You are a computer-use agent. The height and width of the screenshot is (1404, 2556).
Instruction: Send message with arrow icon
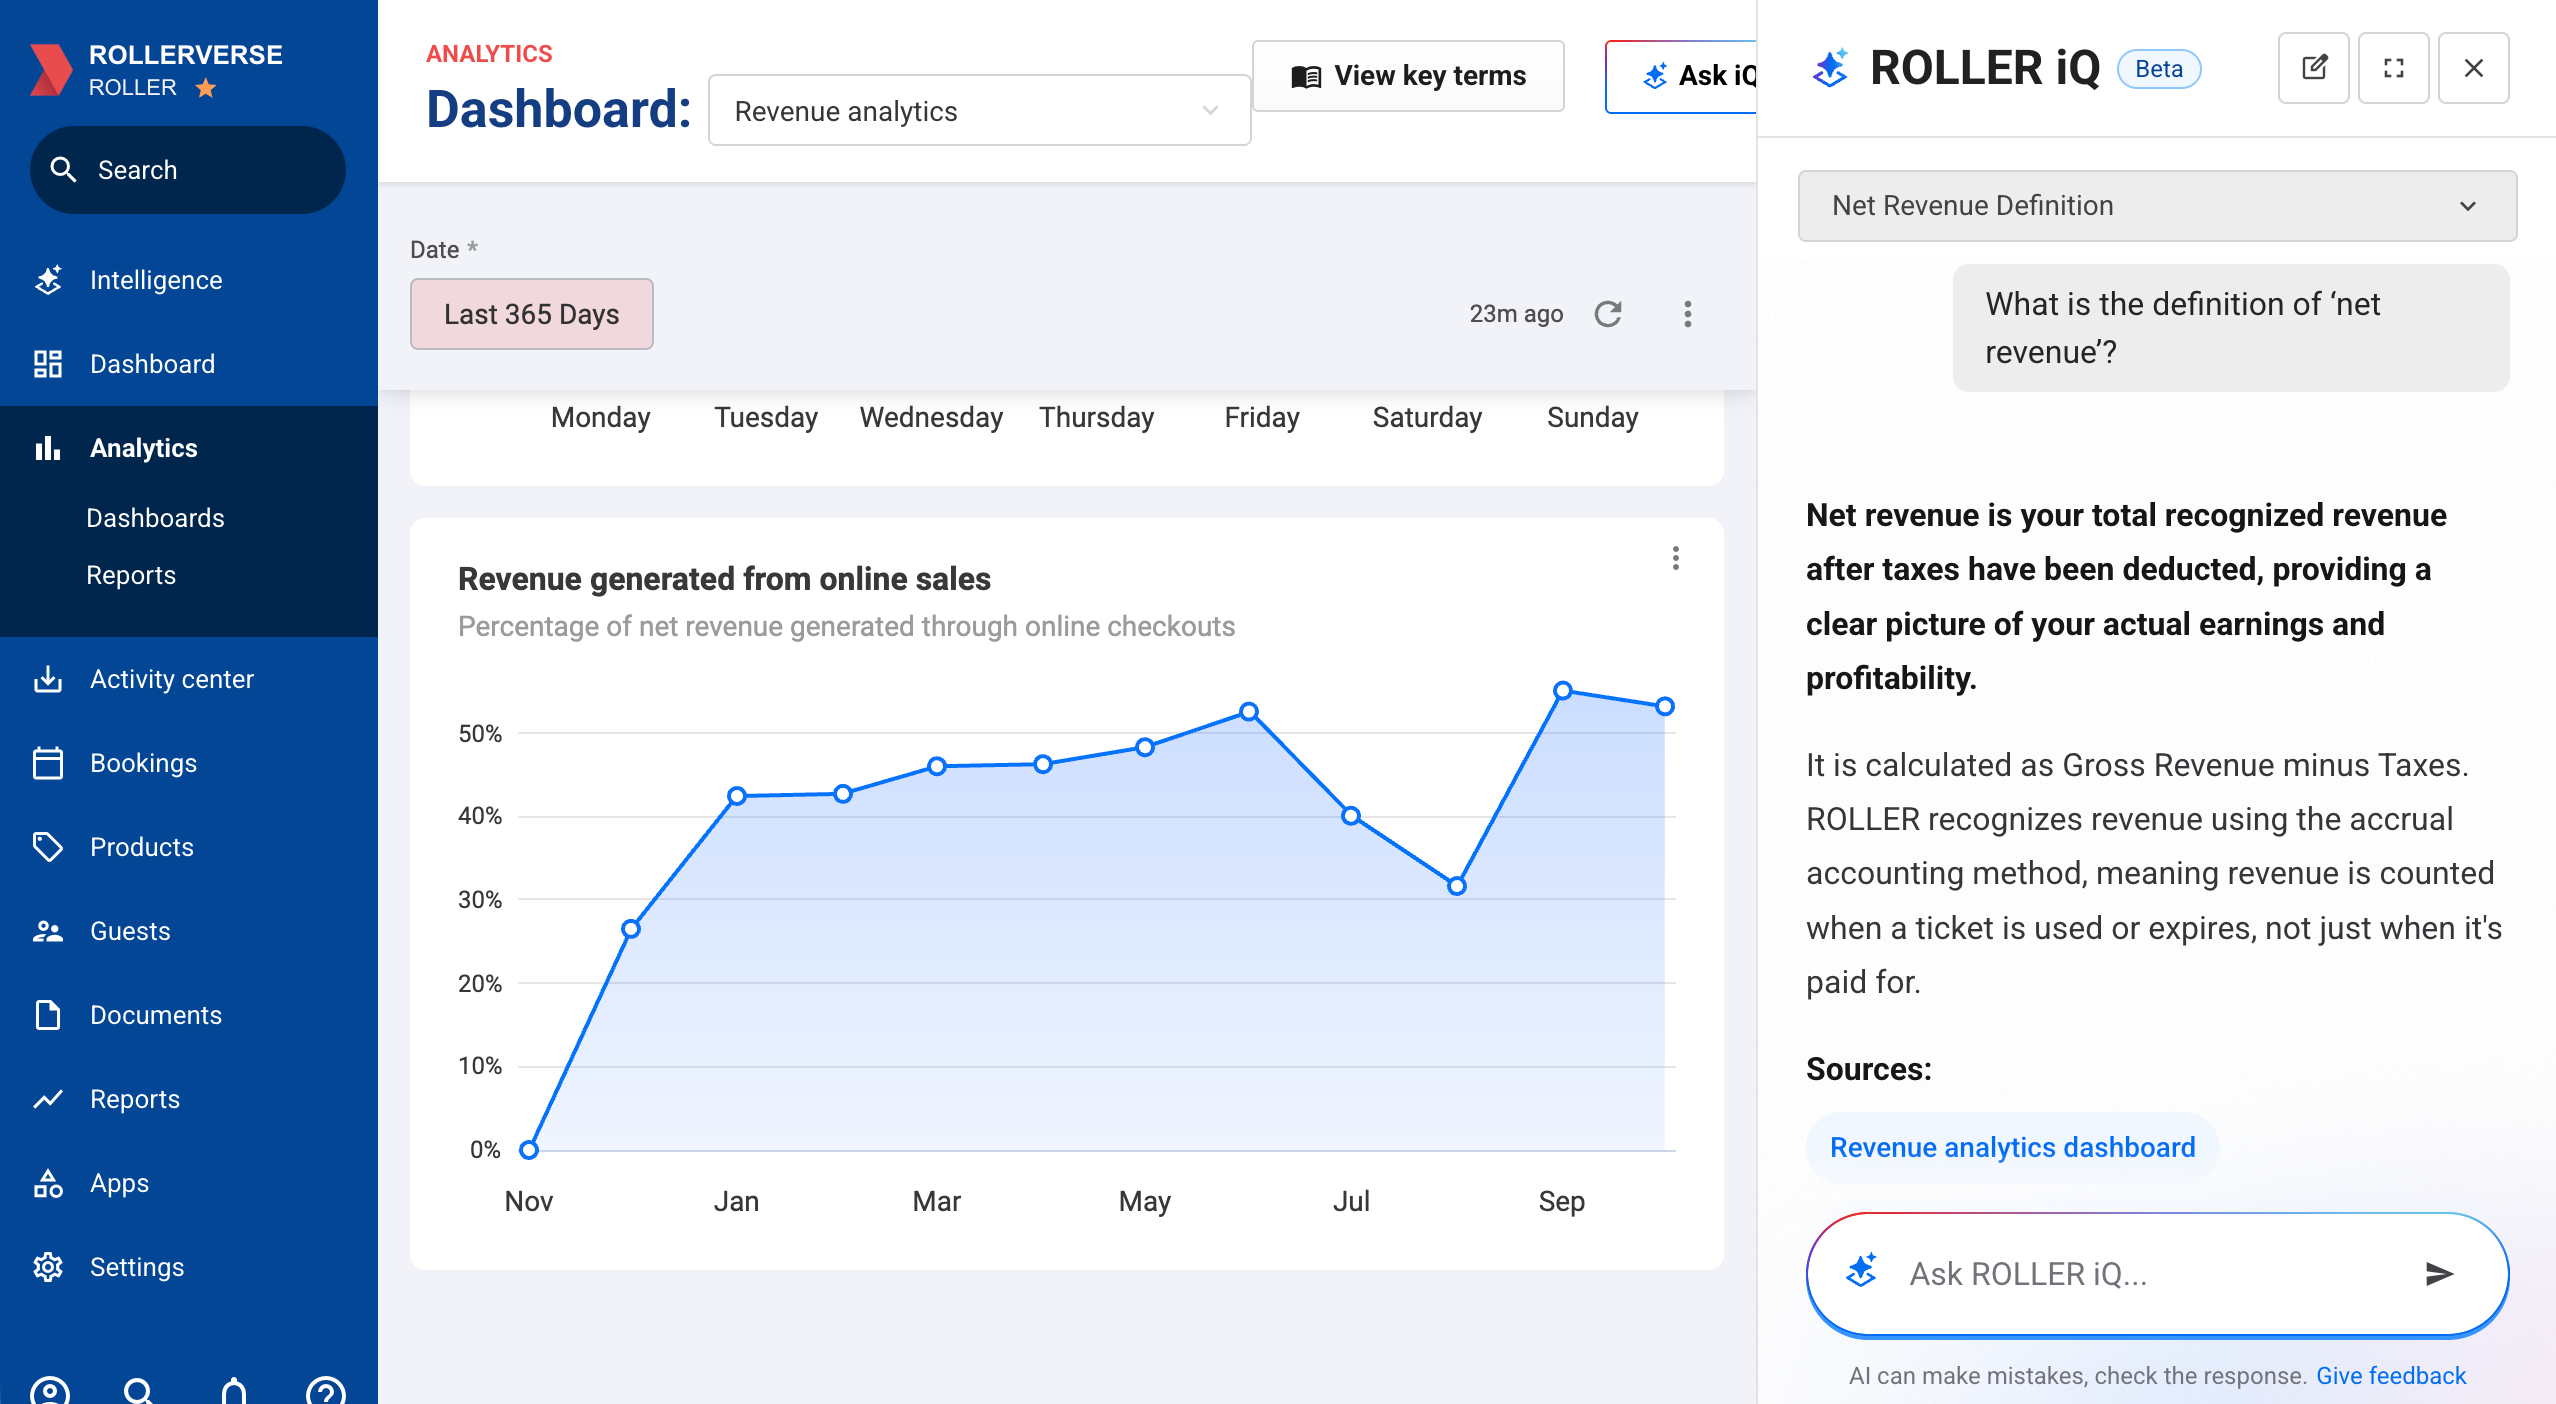[x=2439, y=1273]
